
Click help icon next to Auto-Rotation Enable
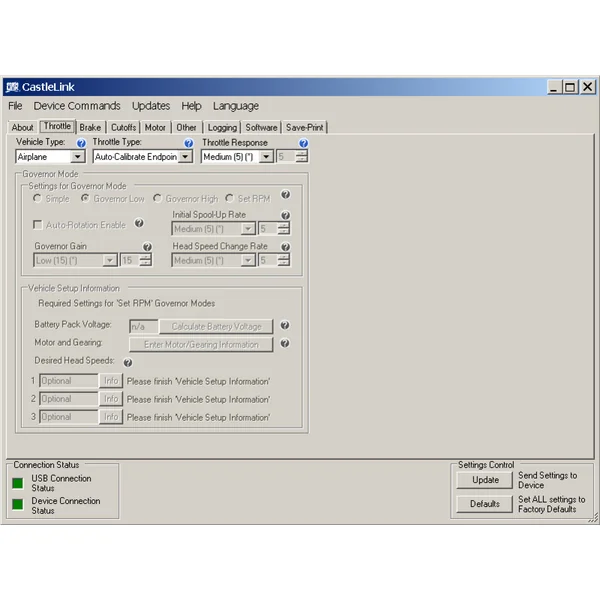[139, 224]
